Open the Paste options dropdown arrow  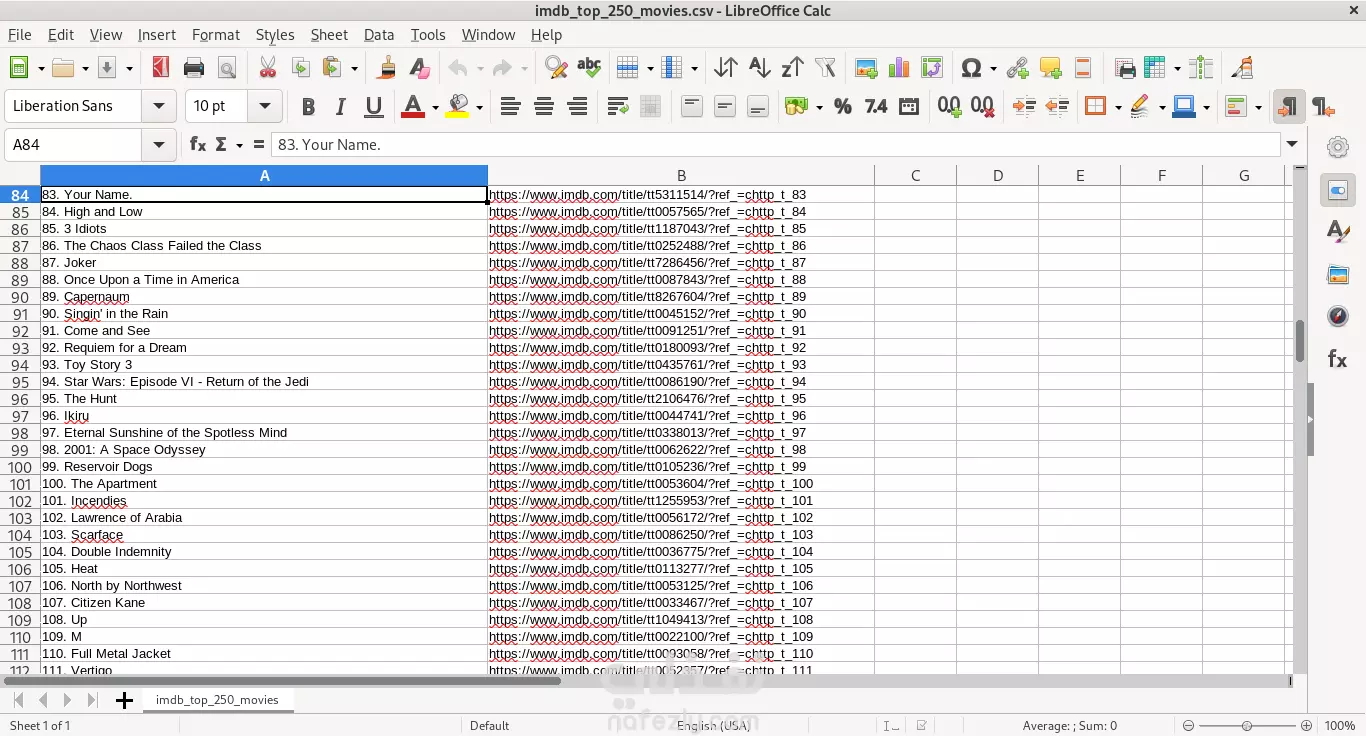355,68
